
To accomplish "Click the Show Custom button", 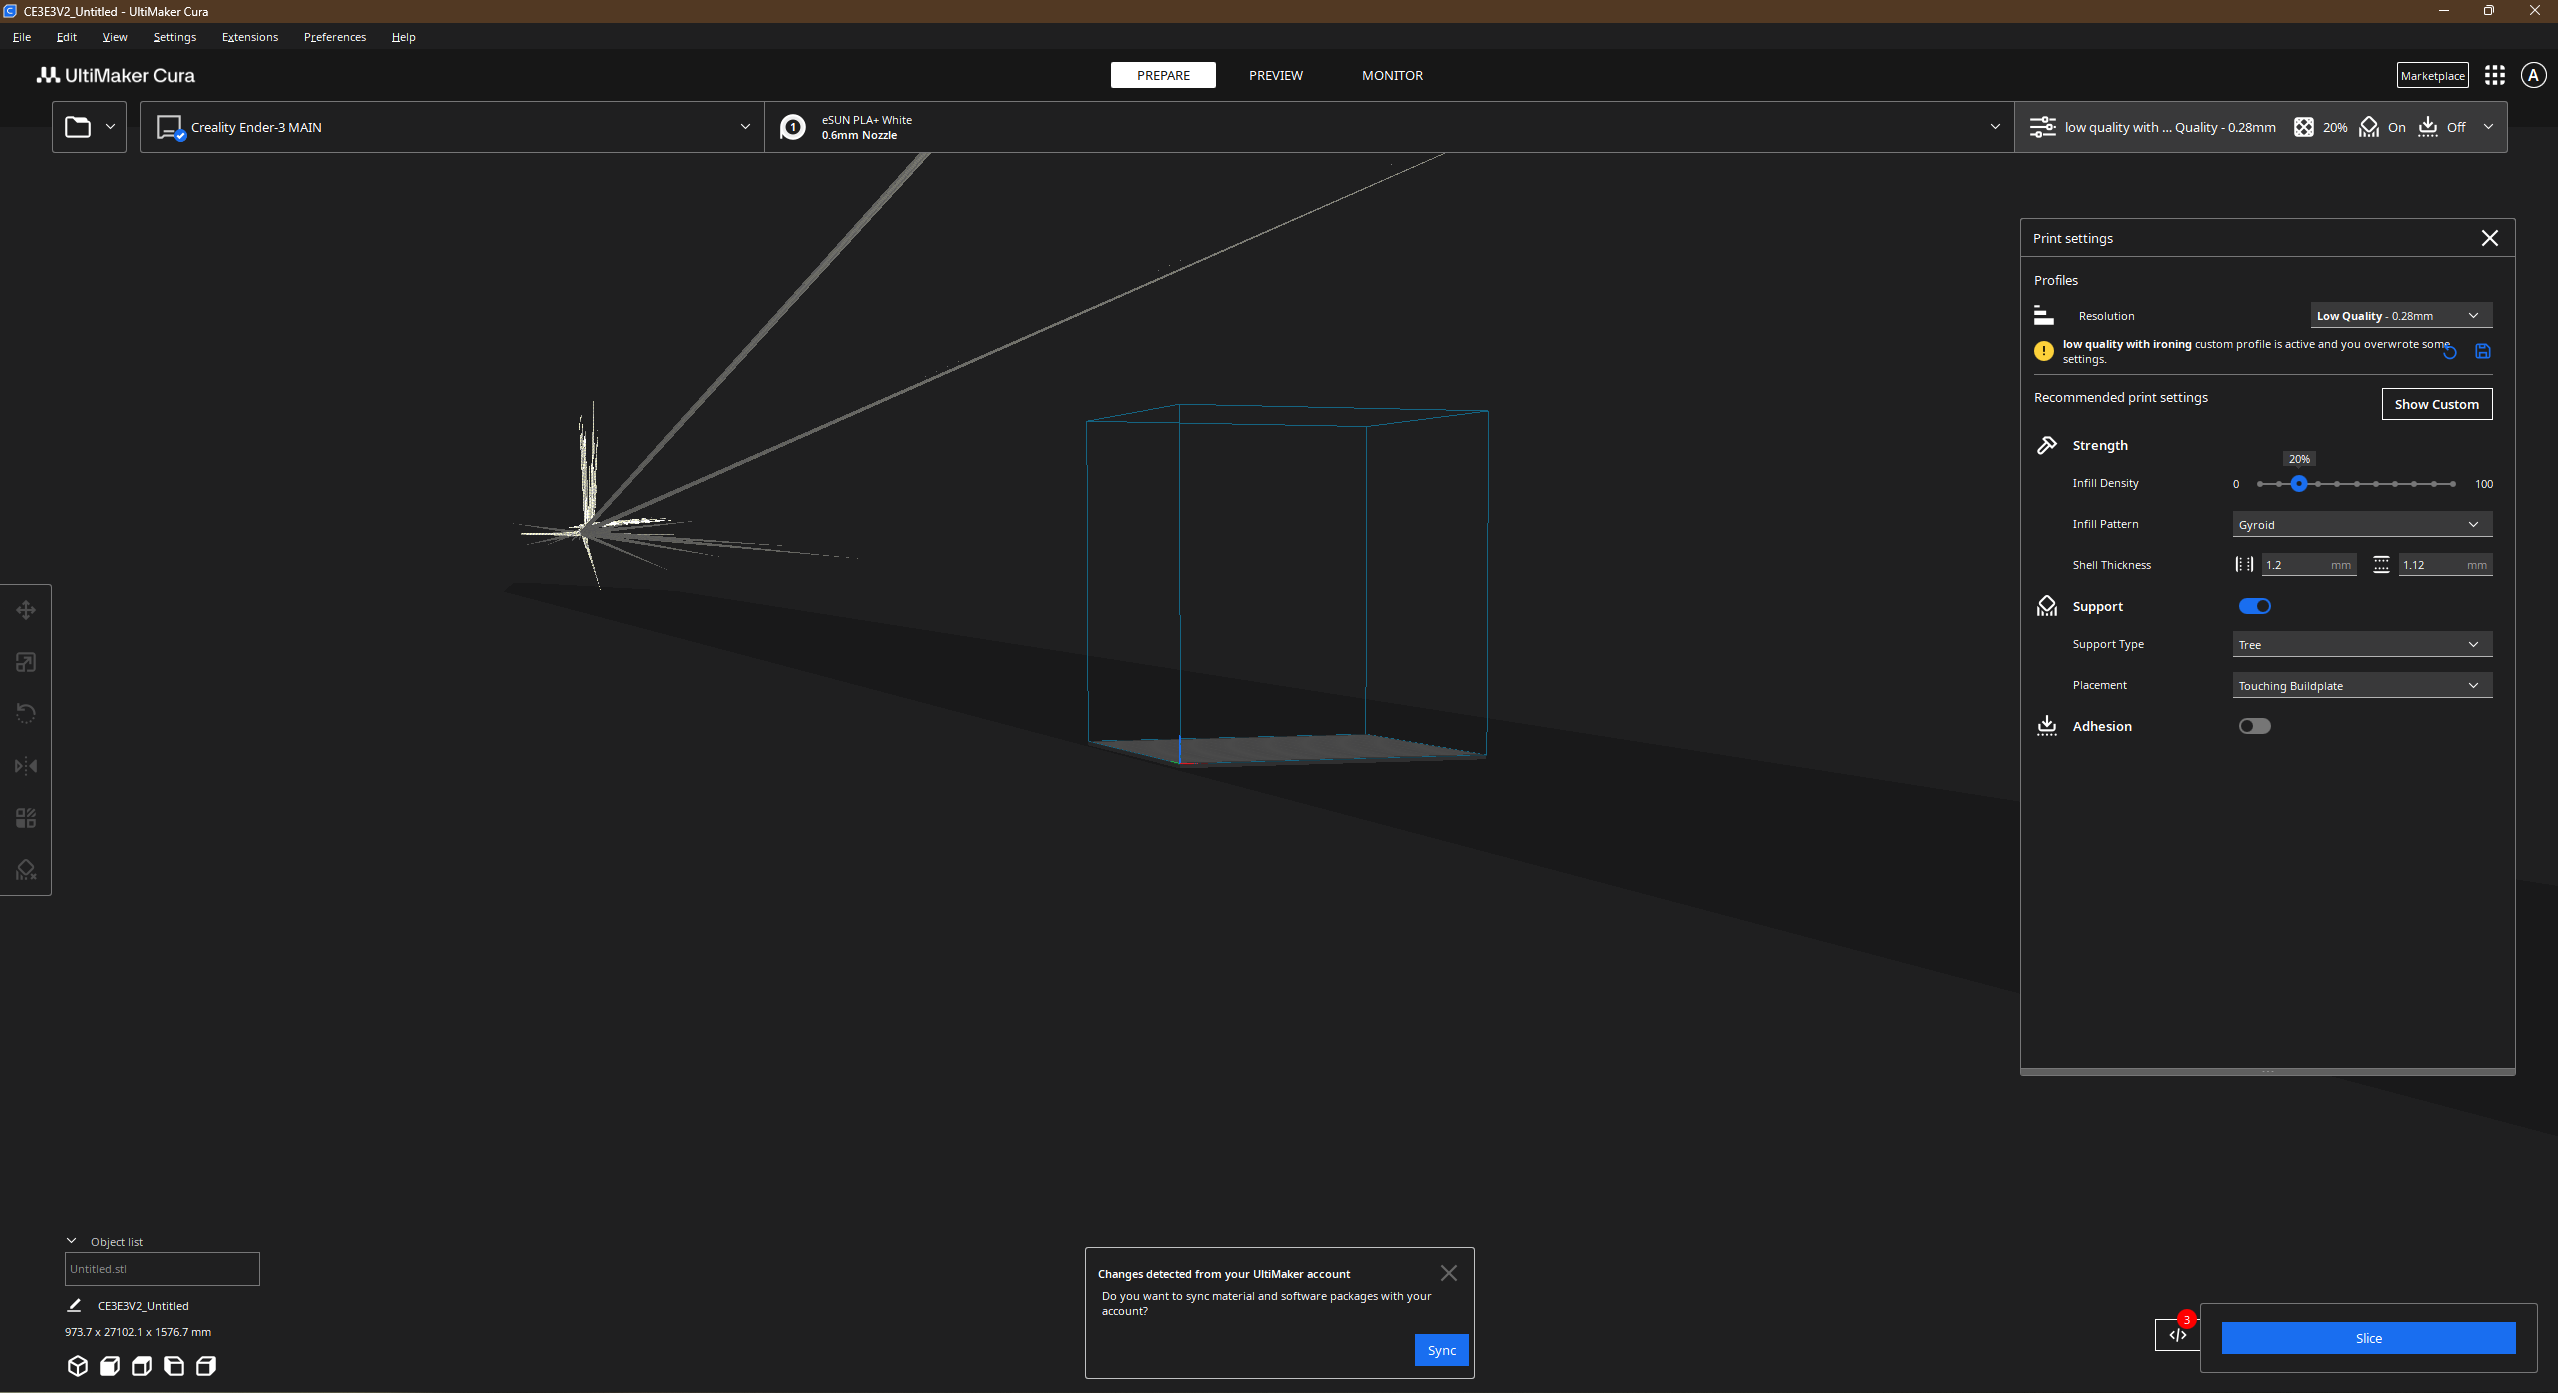I will pyautogui.click(x=2436, y=404).
